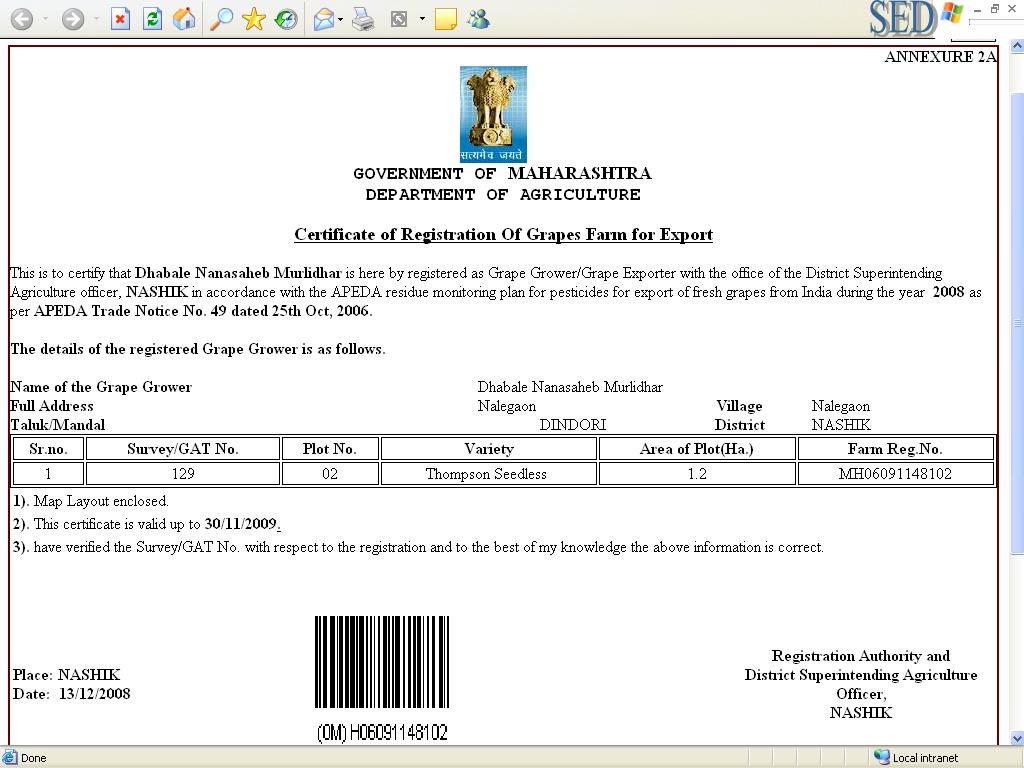Click the browser Forward arrow button
Viewport: 1024px width, 768px height.
click(x=73, y=19)
